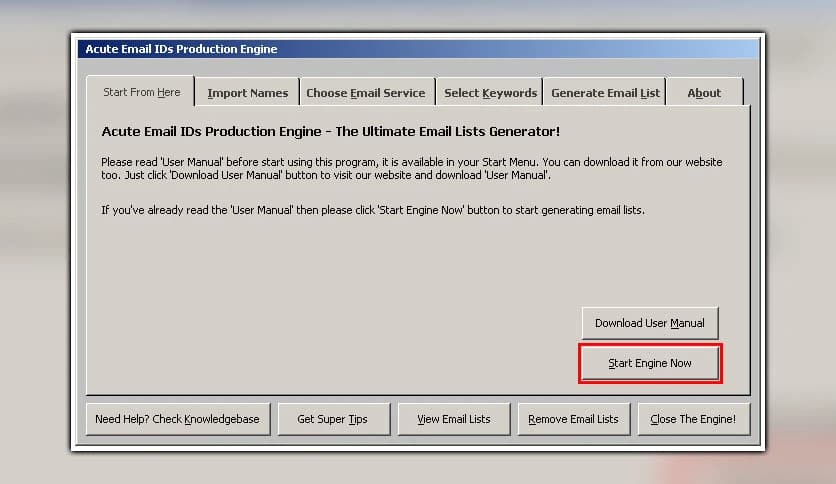Viewport: 836px width, 484px height.
Task: Open the Import Names tab
Action: coord(247,93)
